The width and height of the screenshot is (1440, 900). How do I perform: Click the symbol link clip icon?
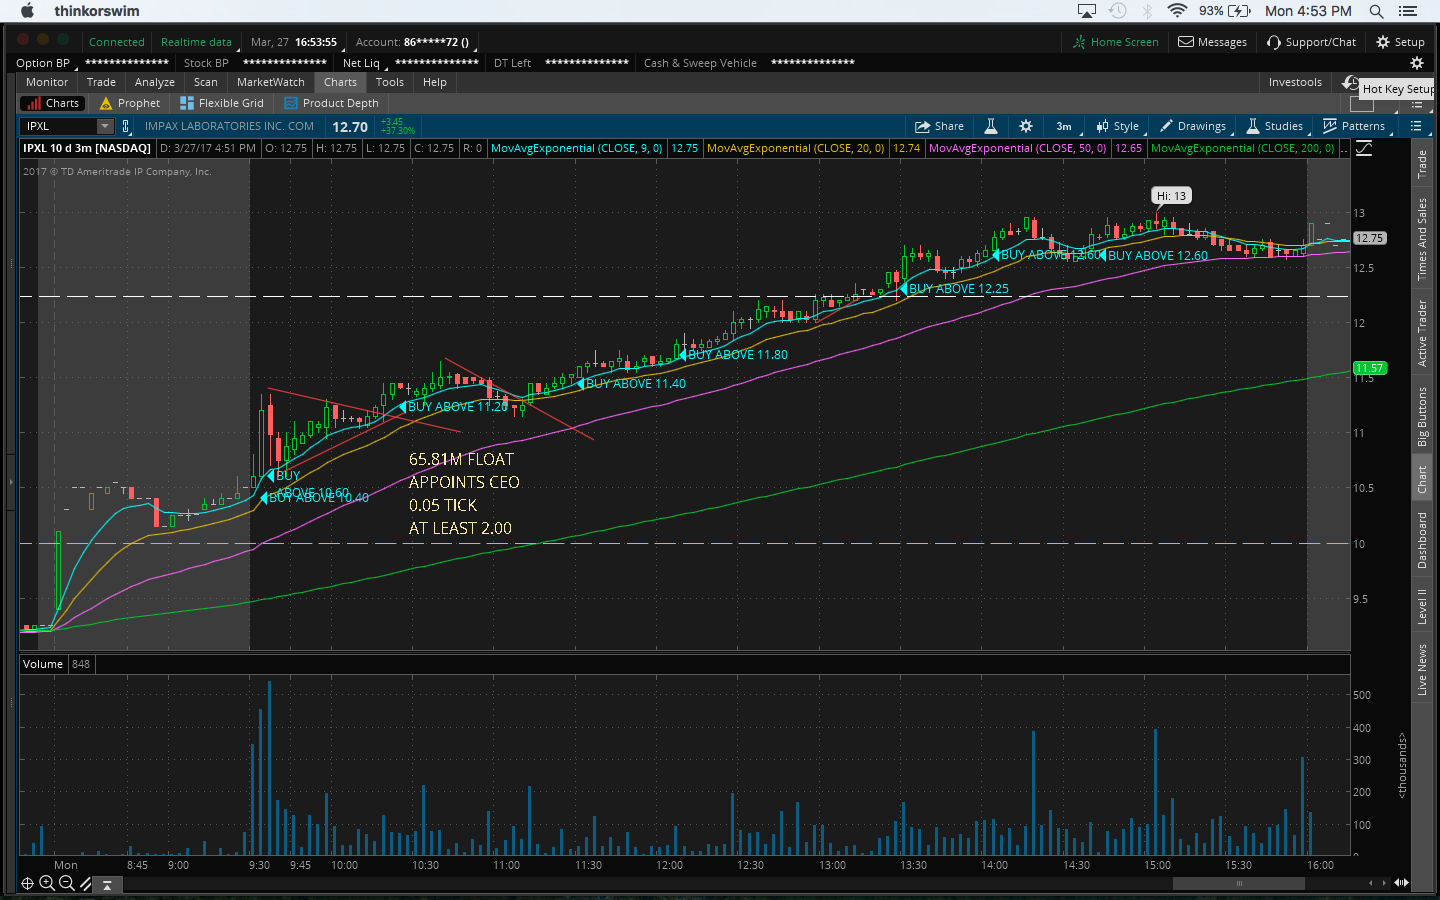click(x=126, y=126)
